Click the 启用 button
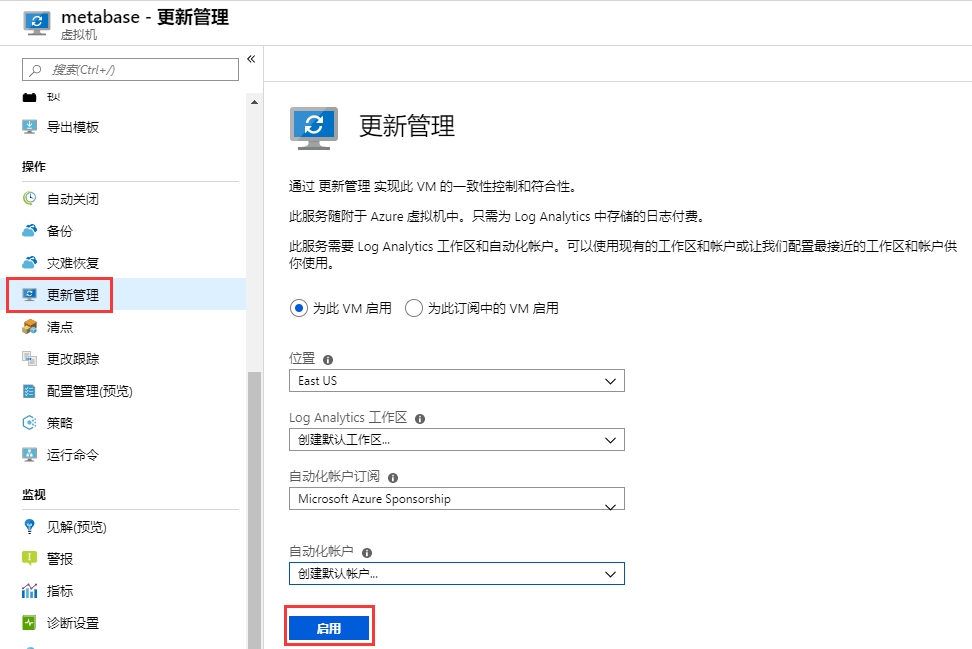This screenshot has width=972, height=649. pos(329,628)
